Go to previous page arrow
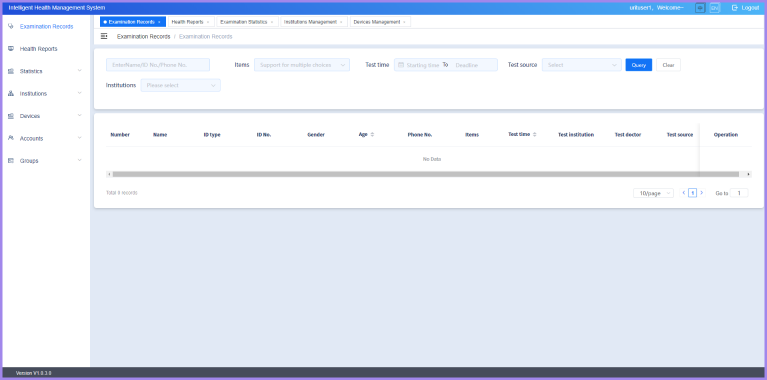The width and height of the screenshot is (767, 380). (x=684, y=193)
